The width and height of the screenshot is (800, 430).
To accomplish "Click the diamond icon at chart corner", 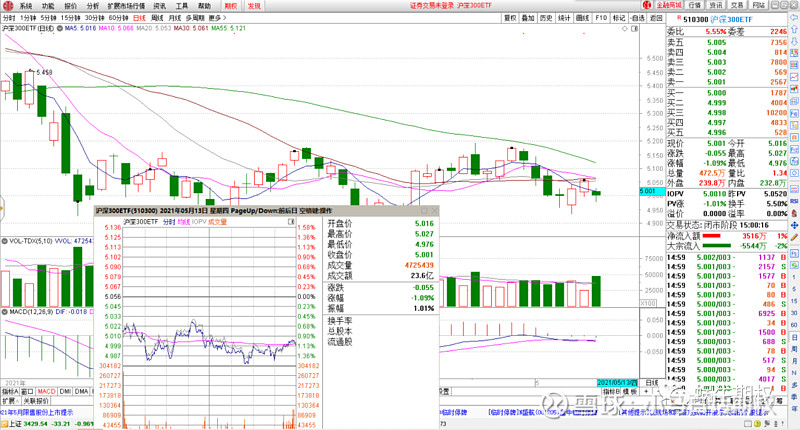I will (624, 29).
